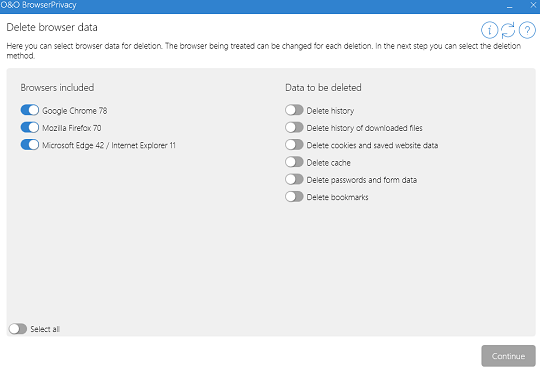Click the Continue button
Image resolution: width=540 pixels, height=371 pixels.
[508, 356]
